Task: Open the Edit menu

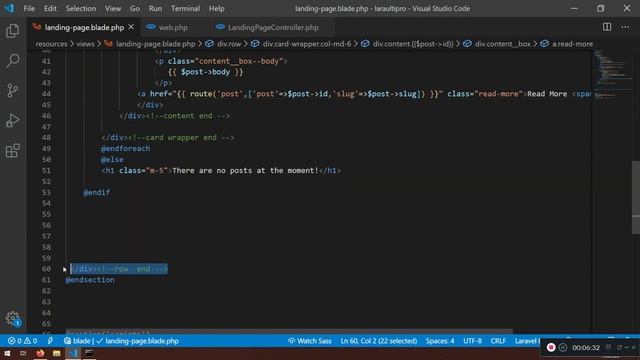Action: click(50, 8)
